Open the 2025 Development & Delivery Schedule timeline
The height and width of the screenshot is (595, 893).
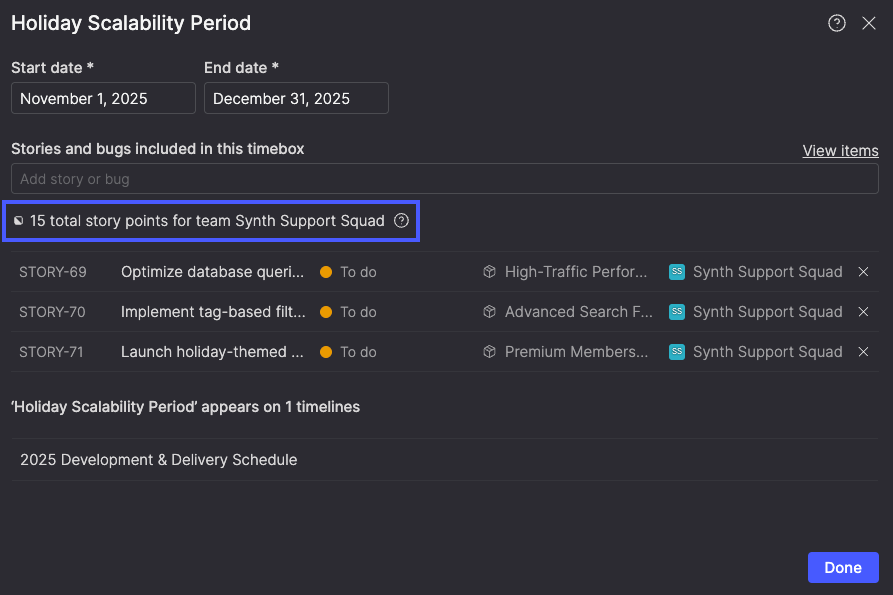click(159, 460)
